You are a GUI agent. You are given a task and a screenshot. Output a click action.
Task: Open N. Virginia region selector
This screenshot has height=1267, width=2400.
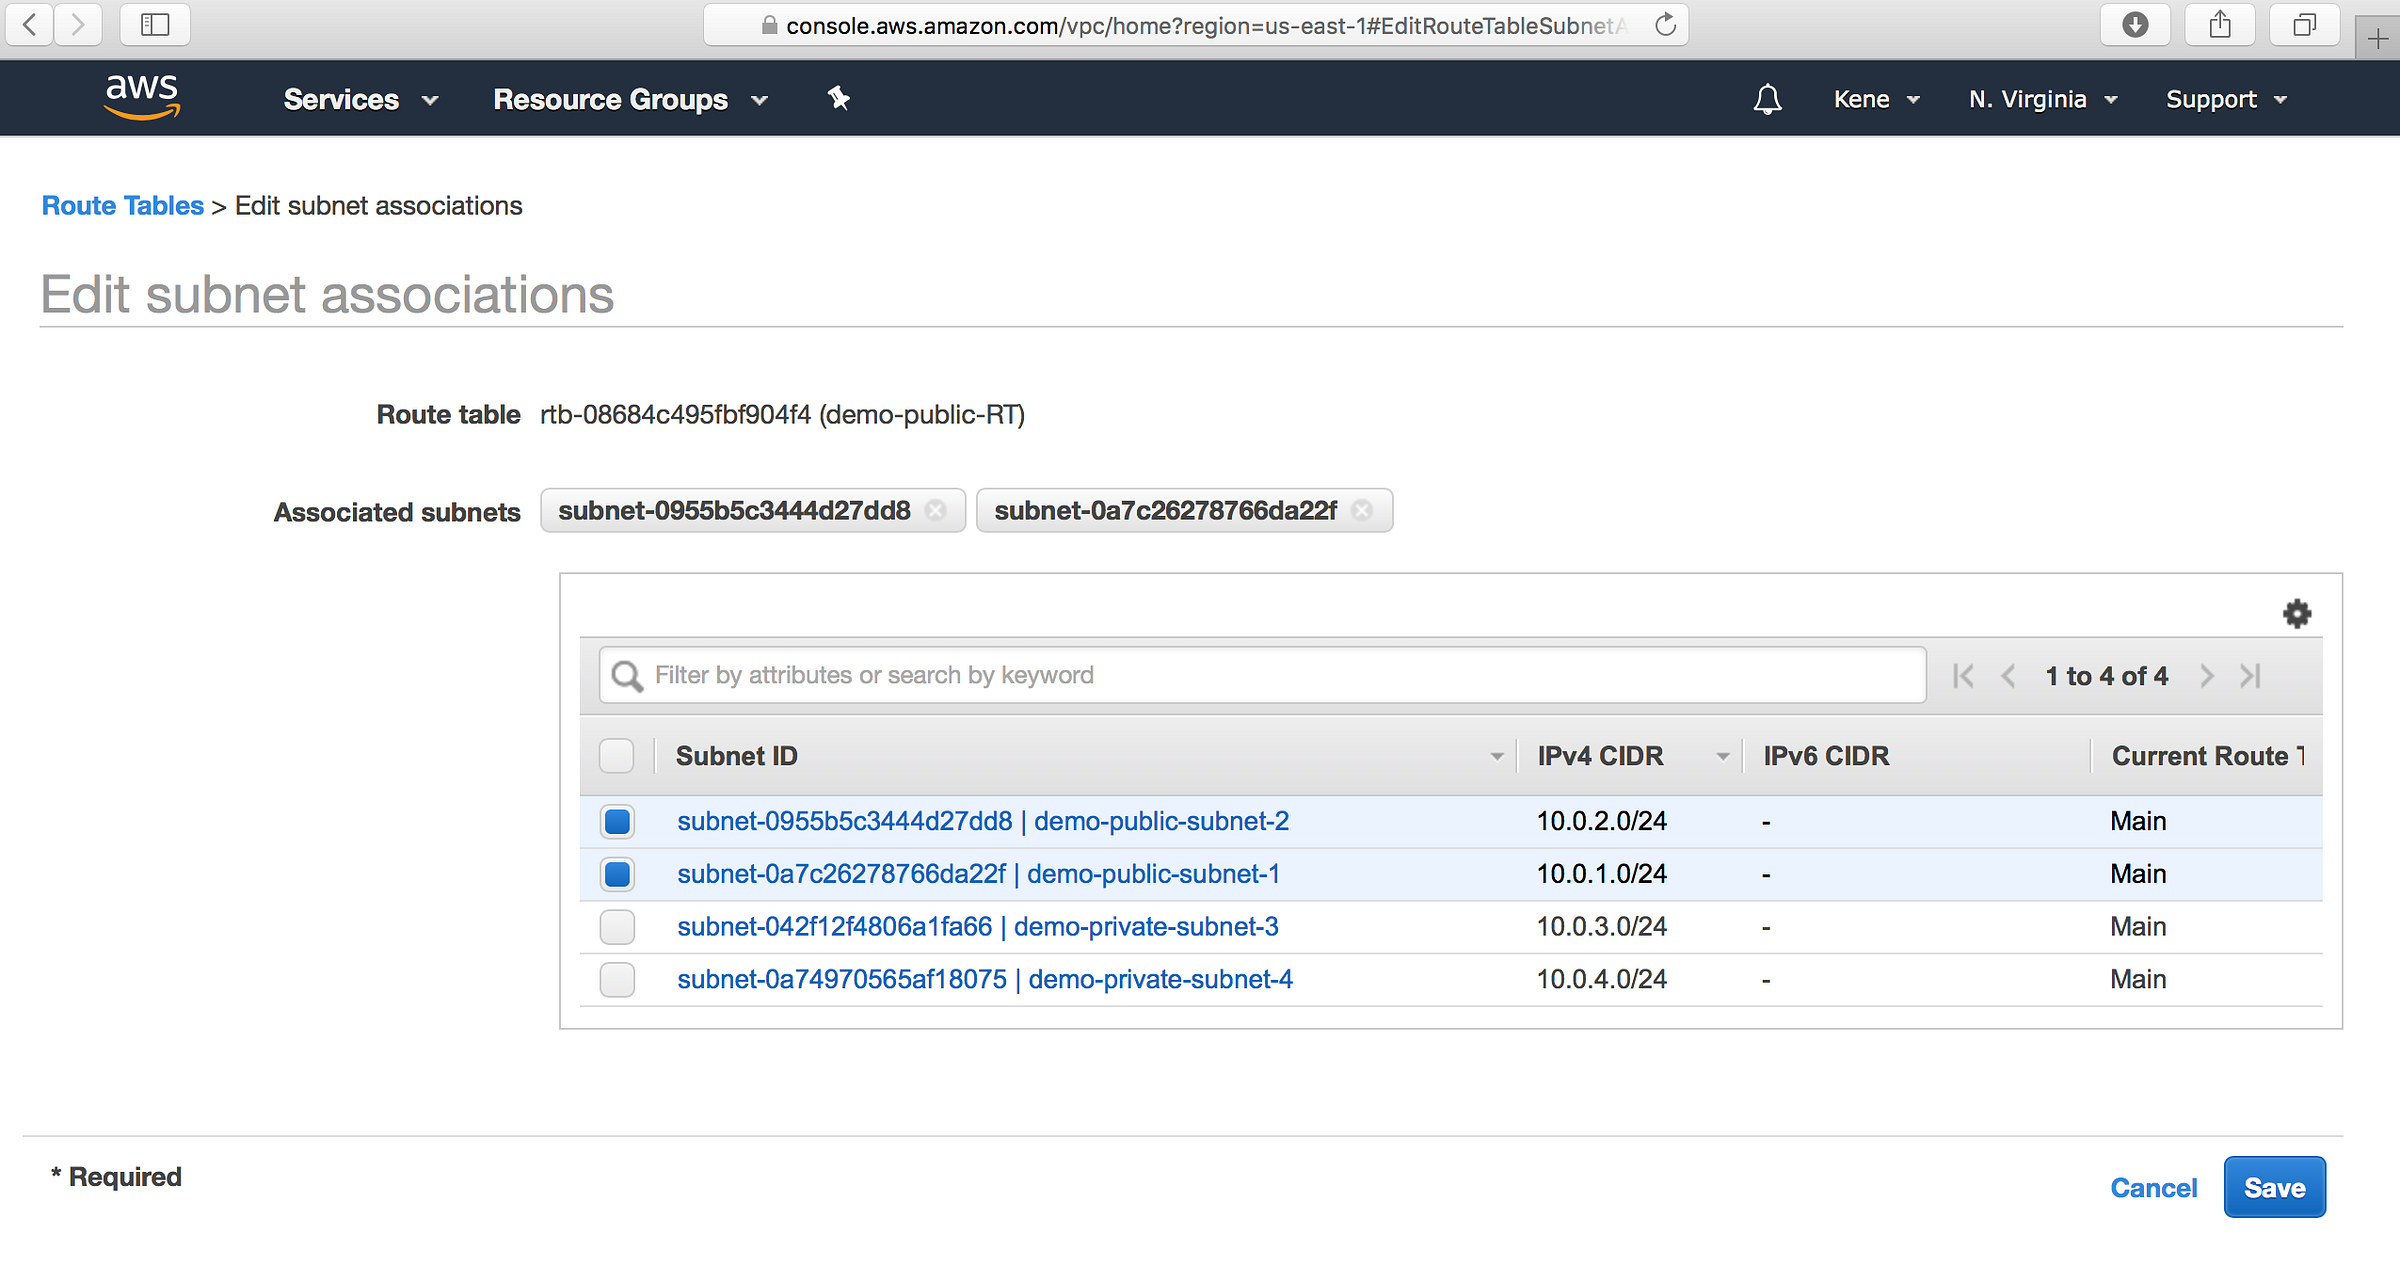[2042, 99]
